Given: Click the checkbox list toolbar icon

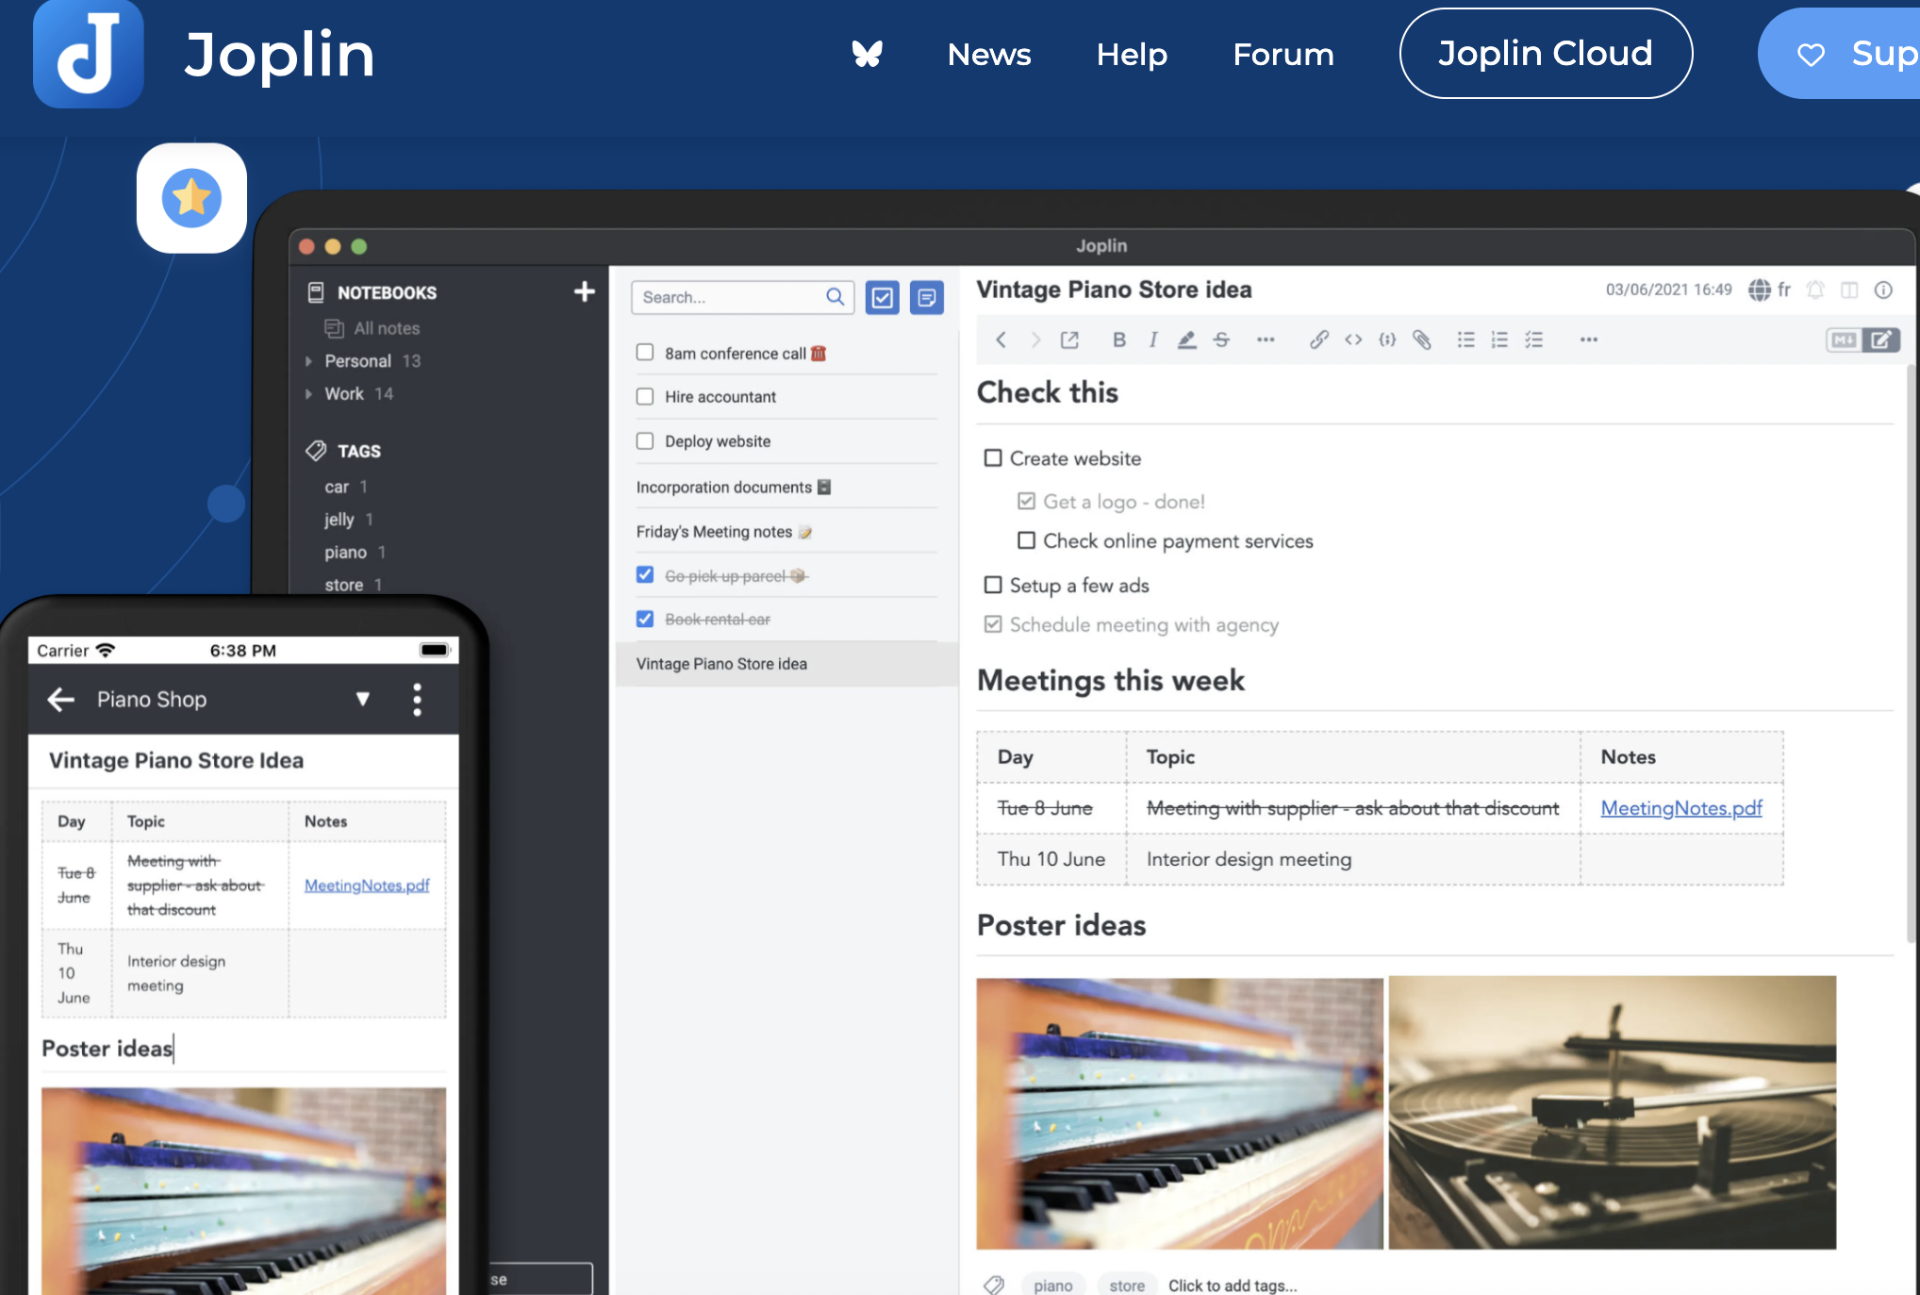Looking at the screenshot, I should click(x=1534, y=340).
